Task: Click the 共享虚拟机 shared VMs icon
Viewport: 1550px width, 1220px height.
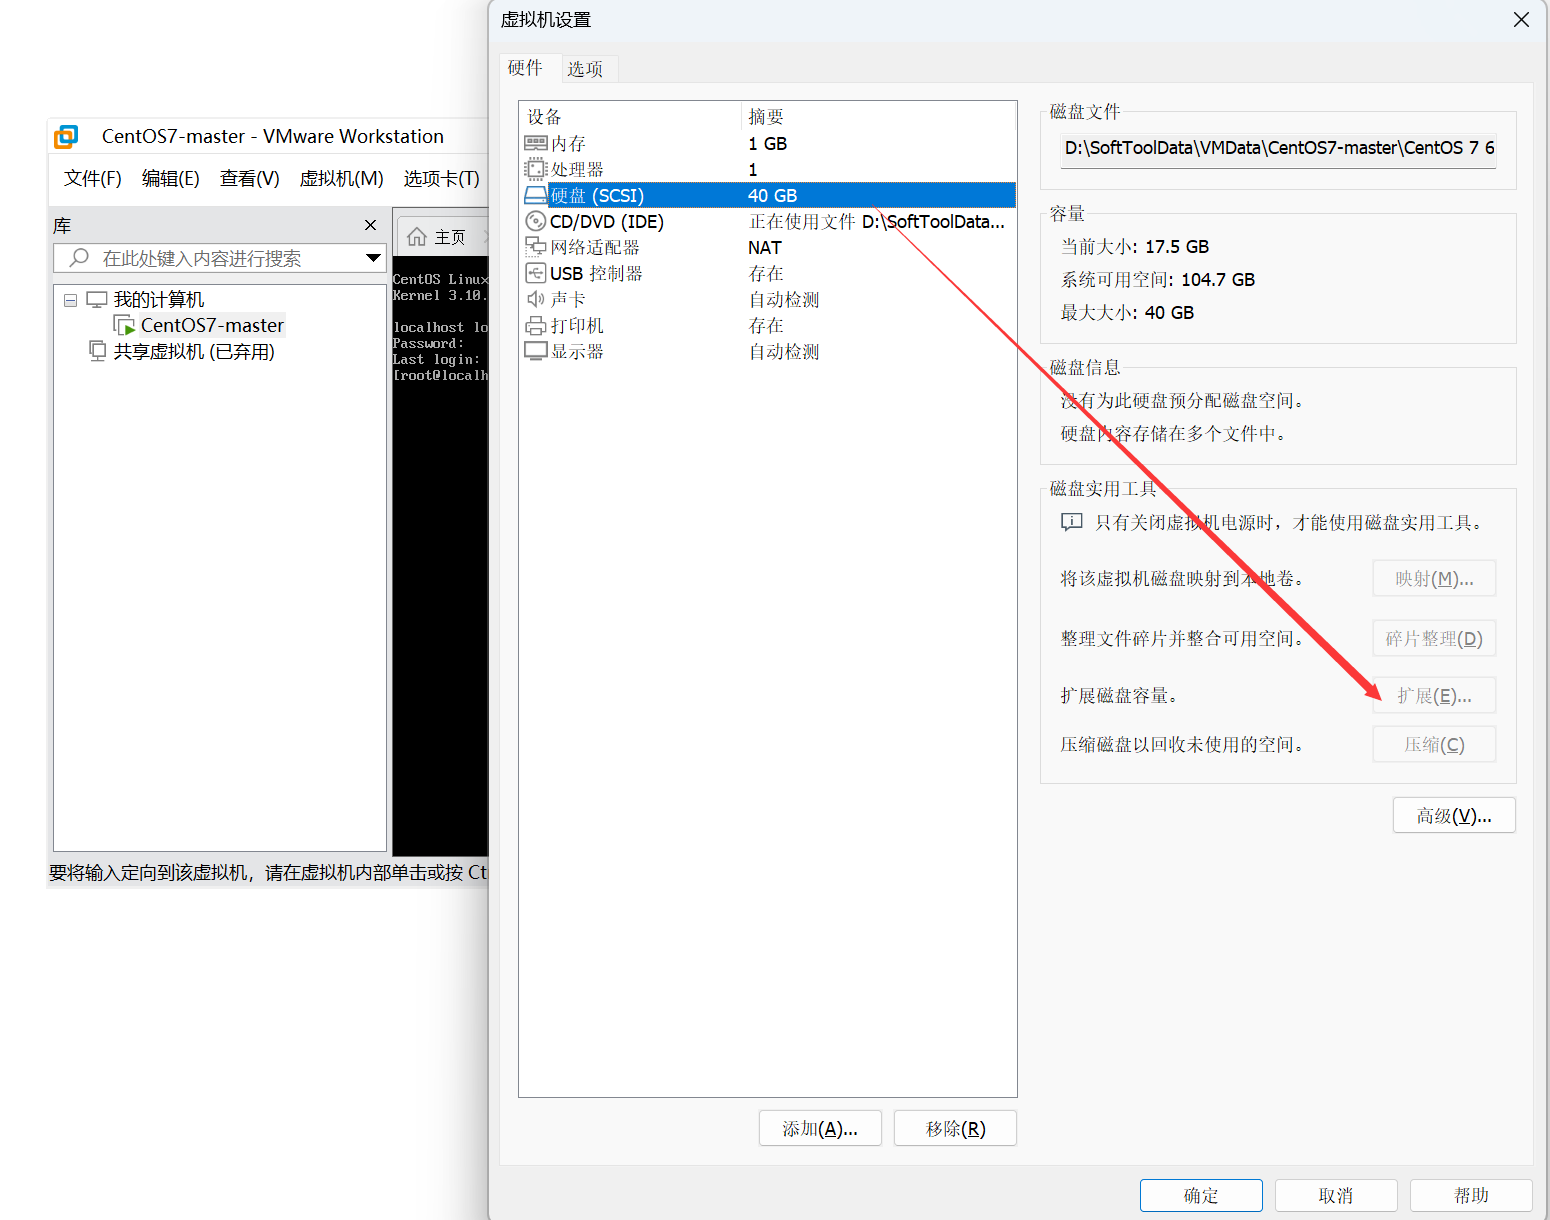Action: coord(97,351)
